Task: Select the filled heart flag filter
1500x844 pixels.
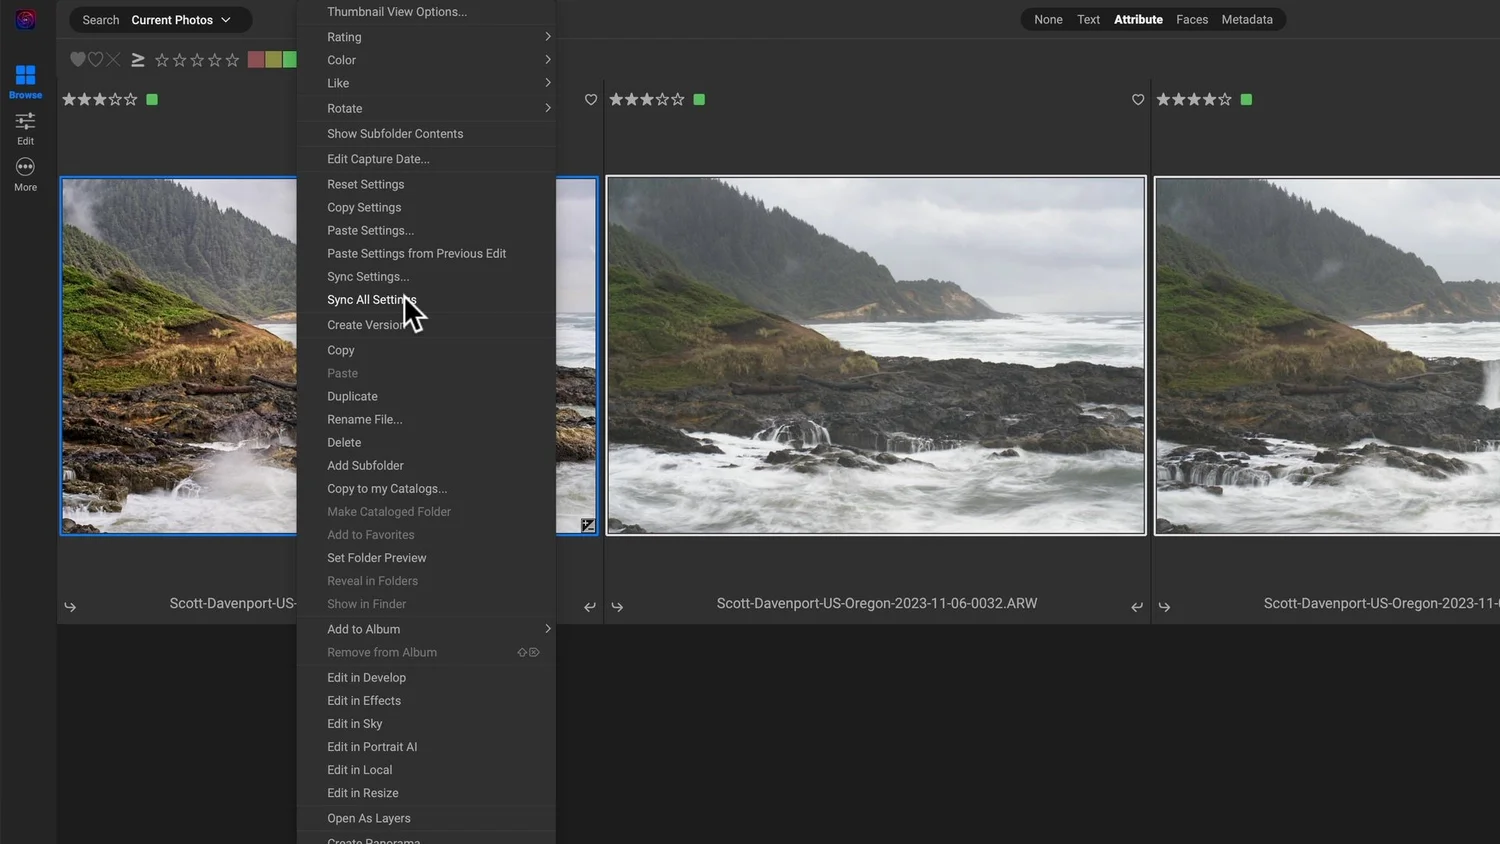Action: [x=77, y=59]
